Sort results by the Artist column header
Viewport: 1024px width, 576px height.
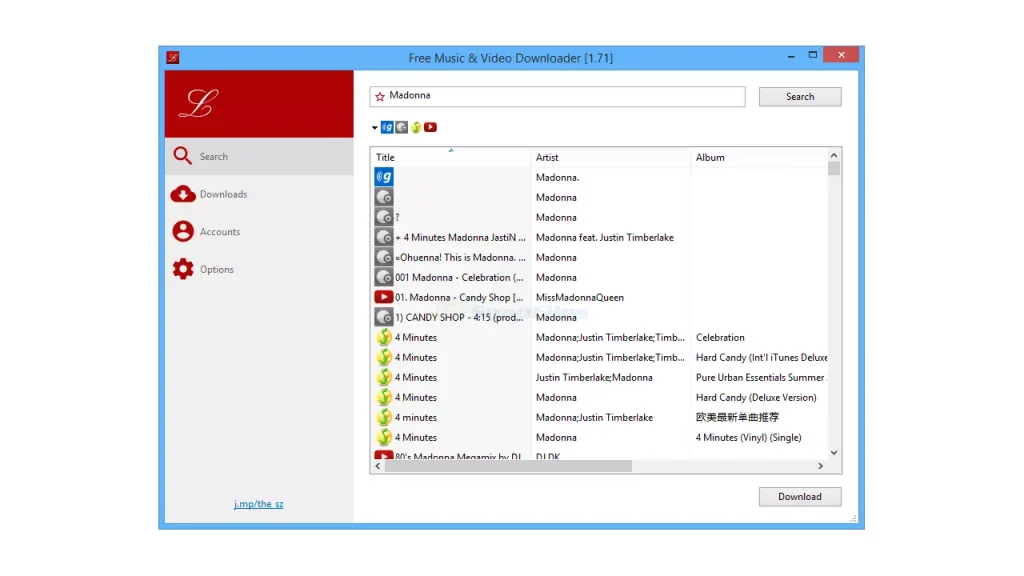point(611,157)
